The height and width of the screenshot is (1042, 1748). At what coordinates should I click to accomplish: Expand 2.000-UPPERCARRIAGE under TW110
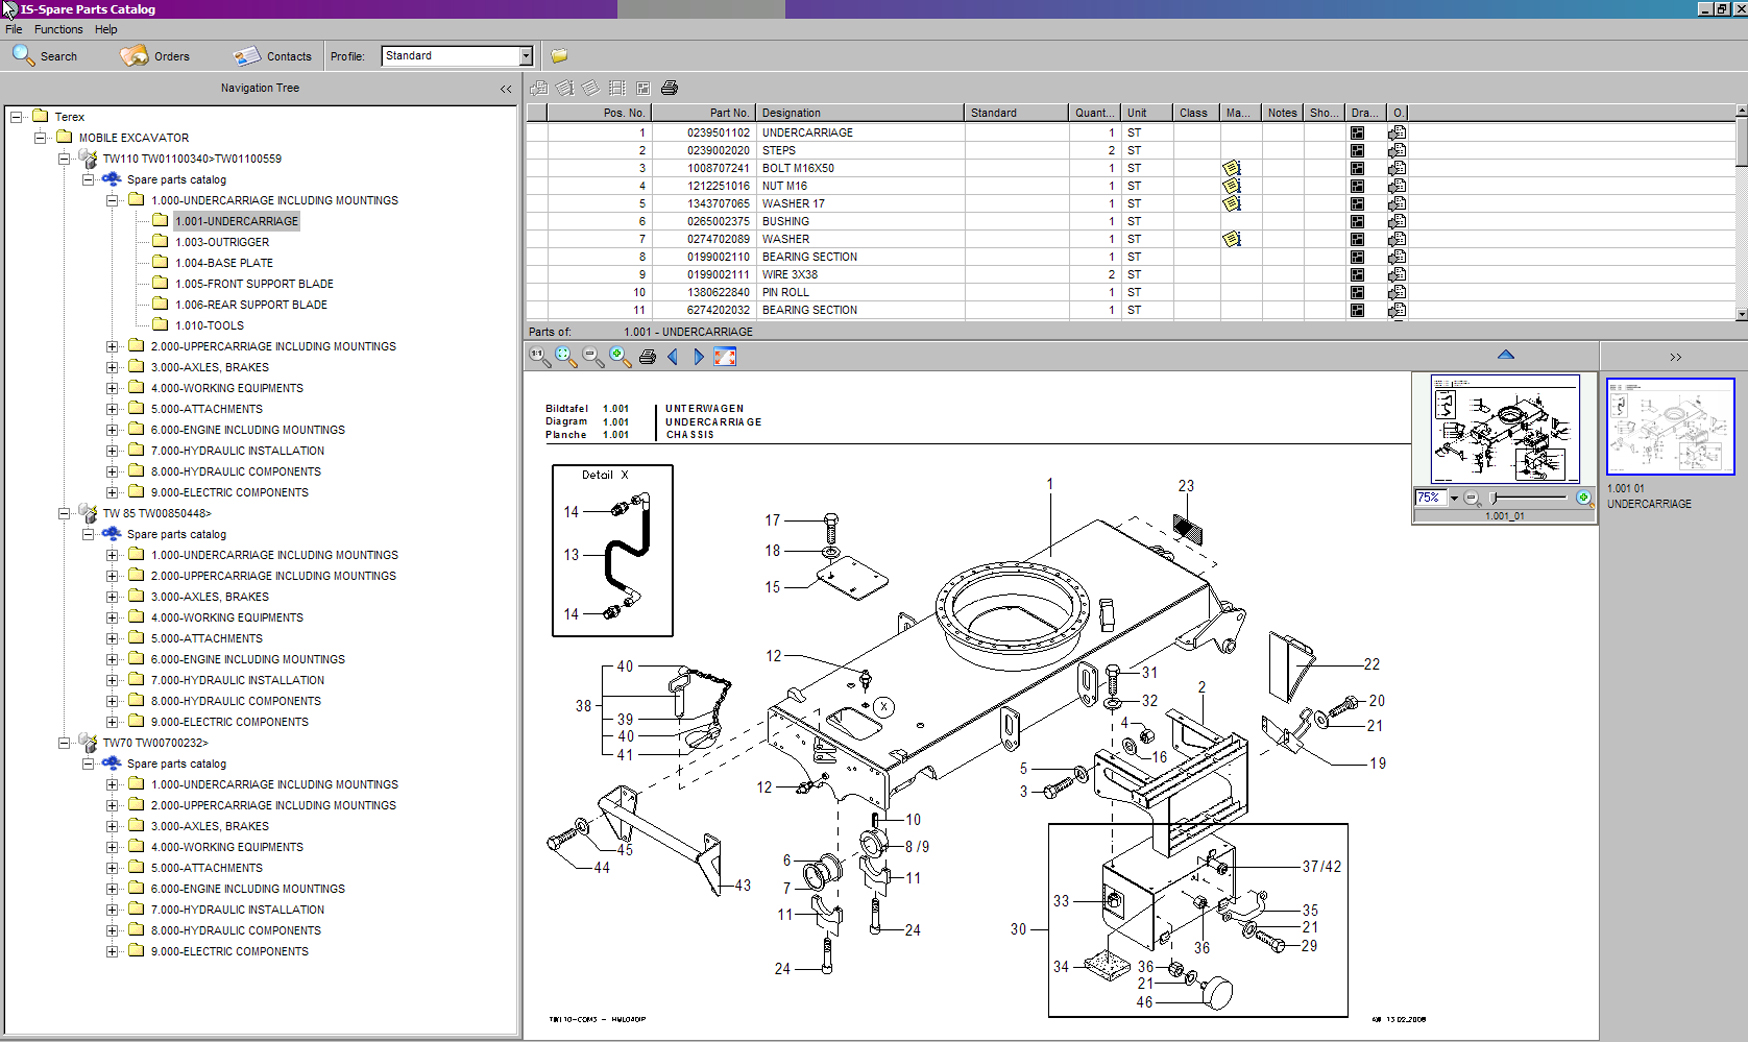(x=112, y=347)
